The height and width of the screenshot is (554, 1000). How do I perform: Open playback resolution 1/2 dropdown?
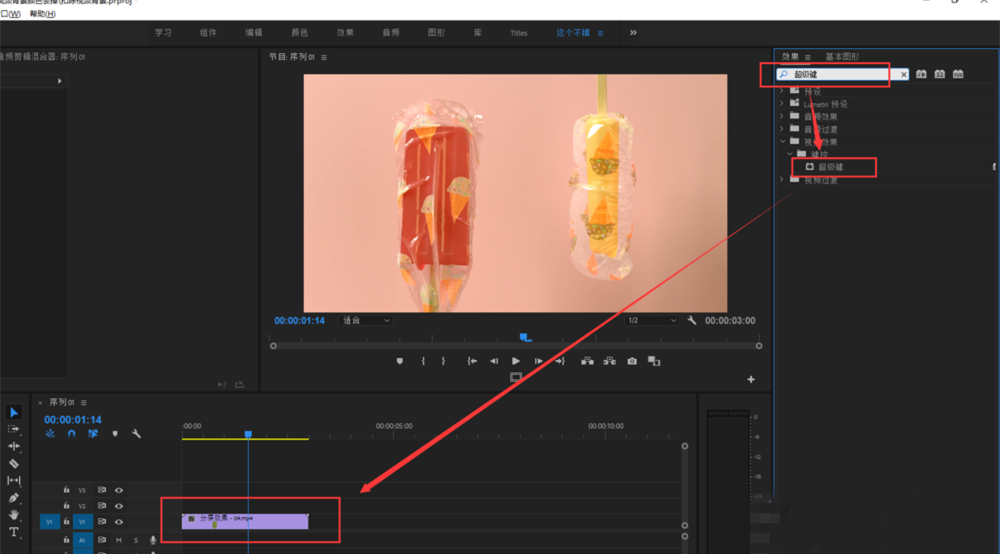(651, 320)
